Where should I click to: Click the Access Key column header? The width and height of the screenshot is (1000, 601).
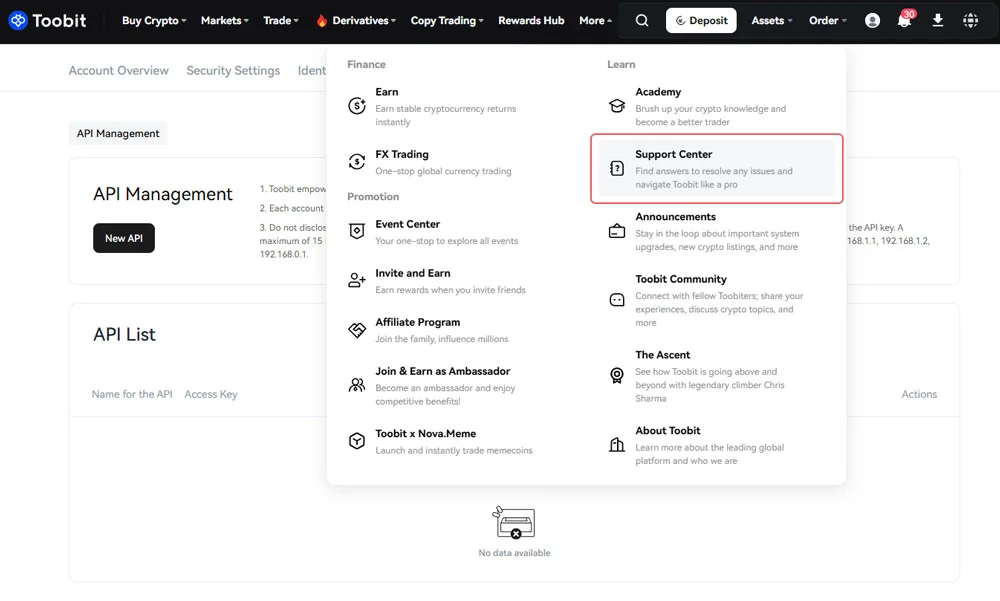[x=211, y=394]
